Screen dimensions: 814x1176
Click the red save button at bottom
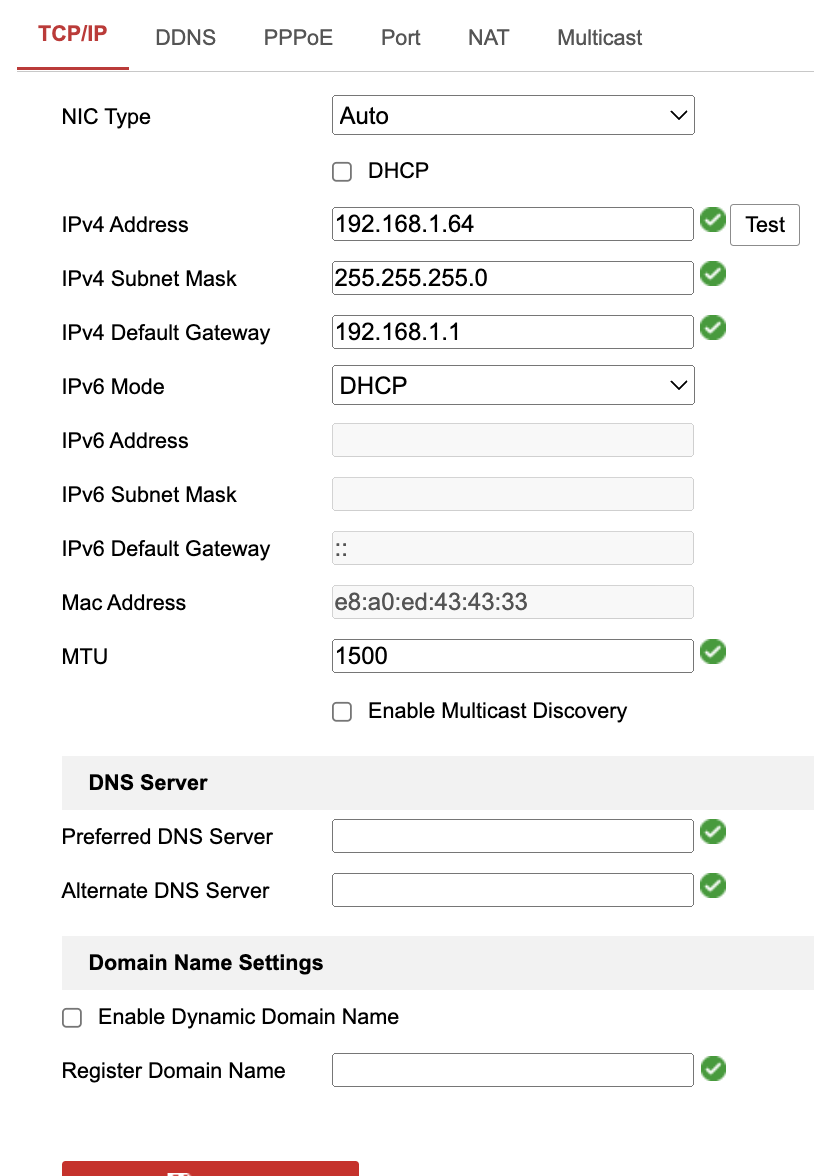tap(210, 1168)
